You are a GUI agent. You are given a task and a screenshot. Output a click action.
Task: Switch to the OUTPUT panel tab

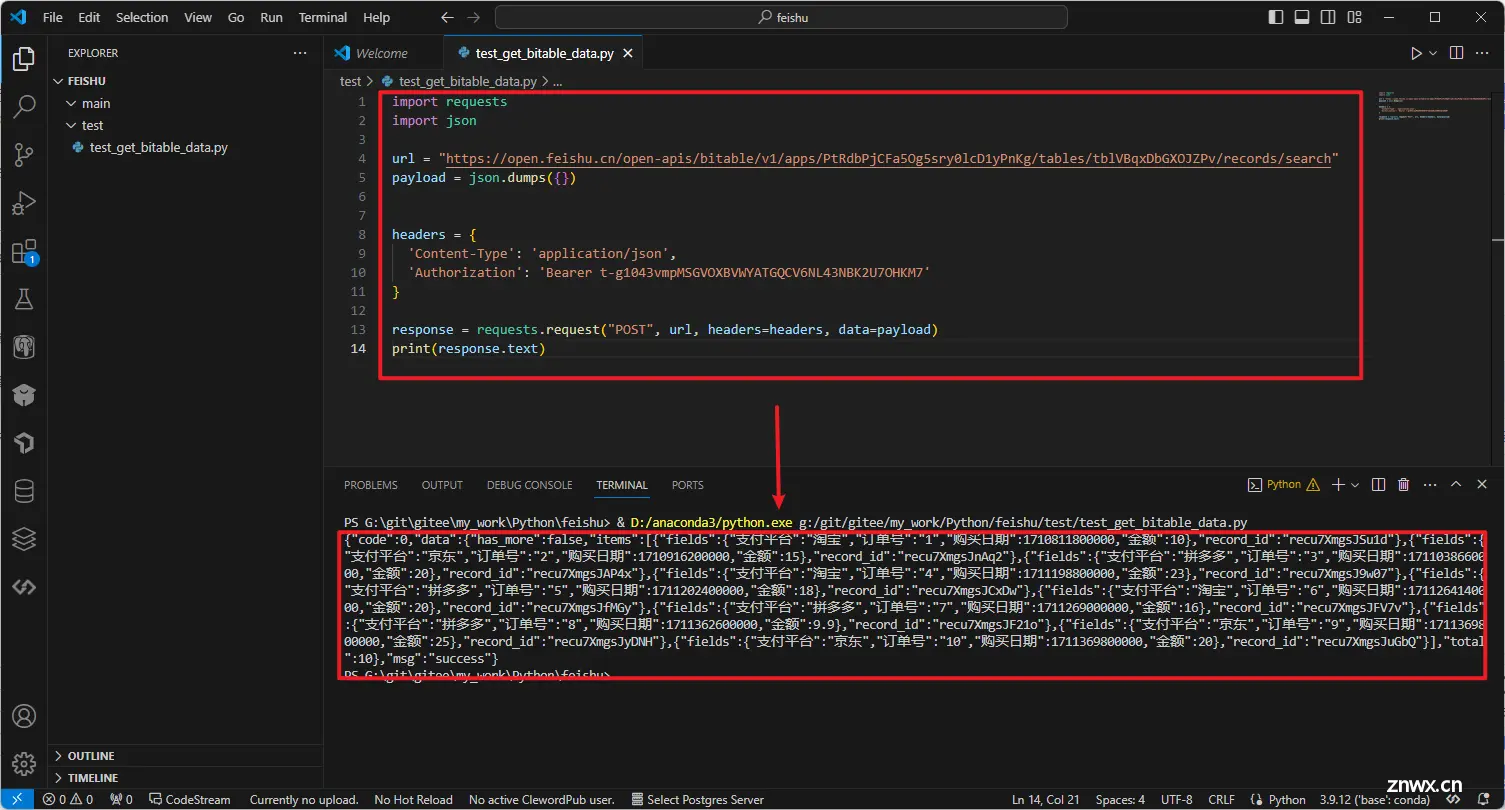click(442, 485)
